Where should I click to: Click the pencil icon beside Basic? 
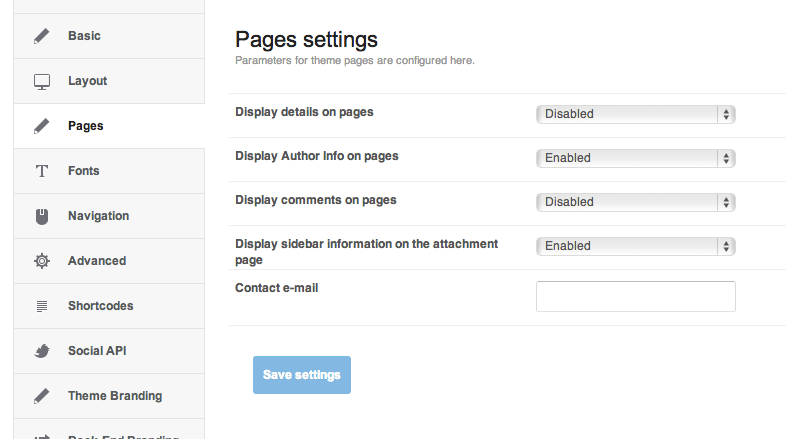pyautogui.click(x=42, y=36)
